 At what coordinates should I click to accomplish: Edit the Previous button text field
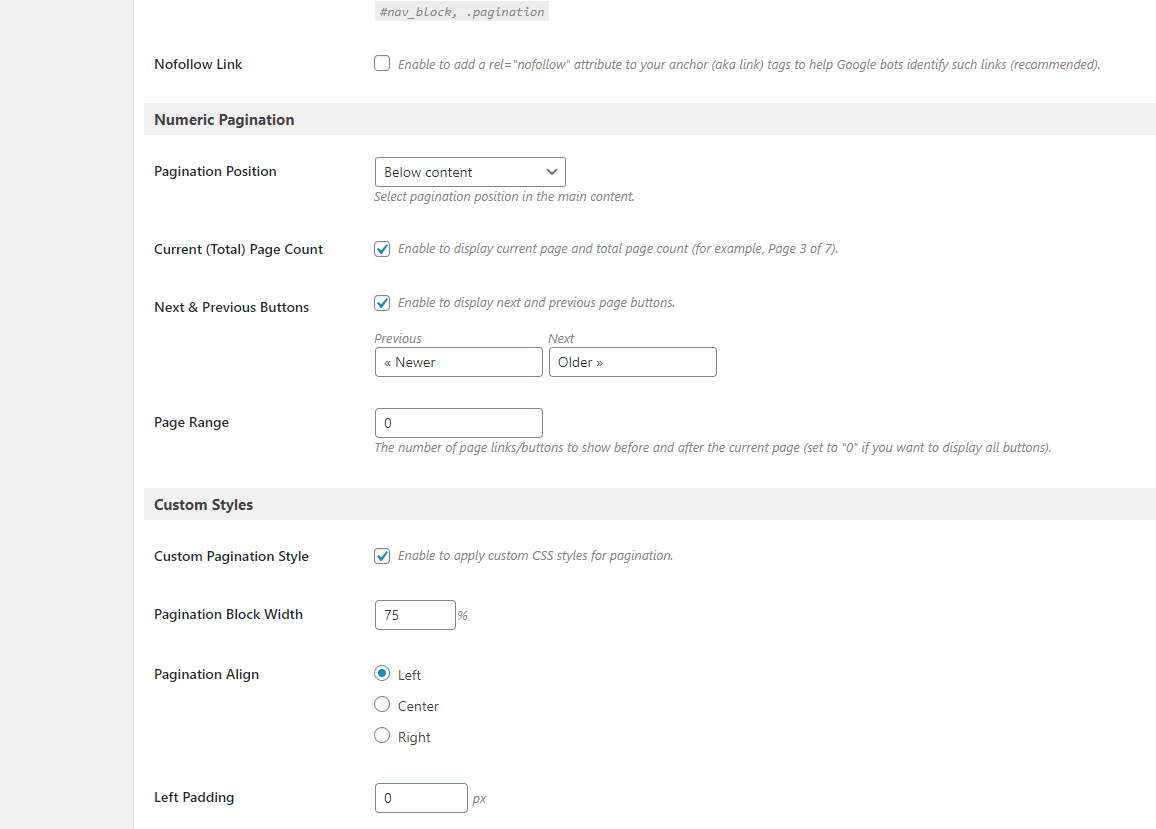pyautogui.click(x=459, y=362)
